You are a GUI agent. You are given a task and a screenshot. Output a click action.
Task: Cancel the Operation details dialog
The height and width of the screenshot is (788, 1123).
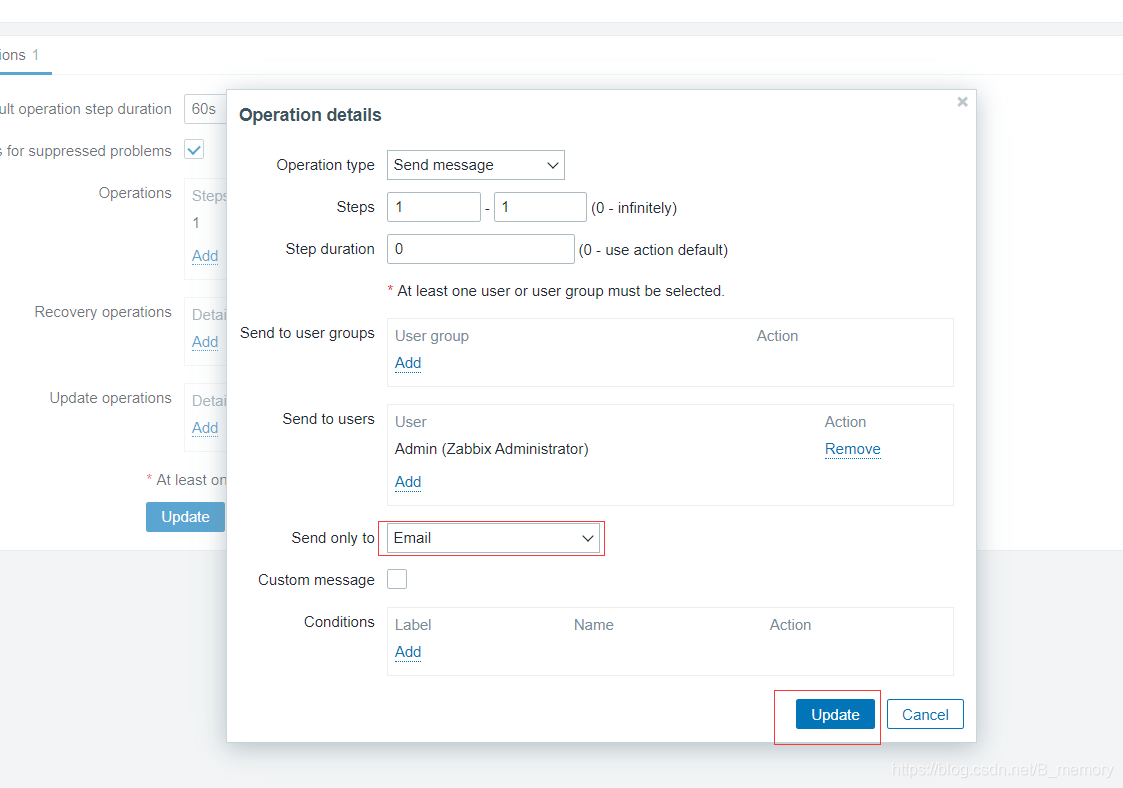pyautogui.click(x=925, y=714)
